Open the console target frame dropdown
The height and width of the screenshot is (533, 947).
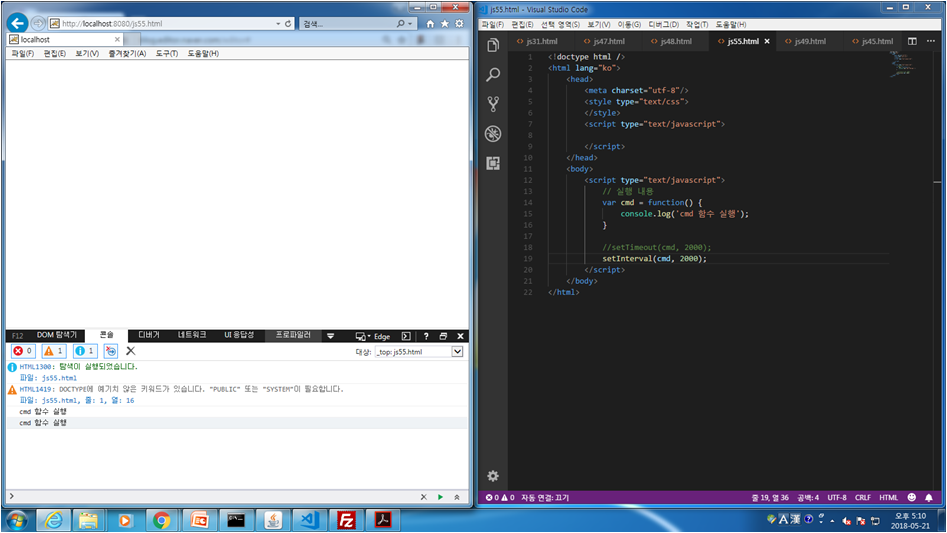457,351
